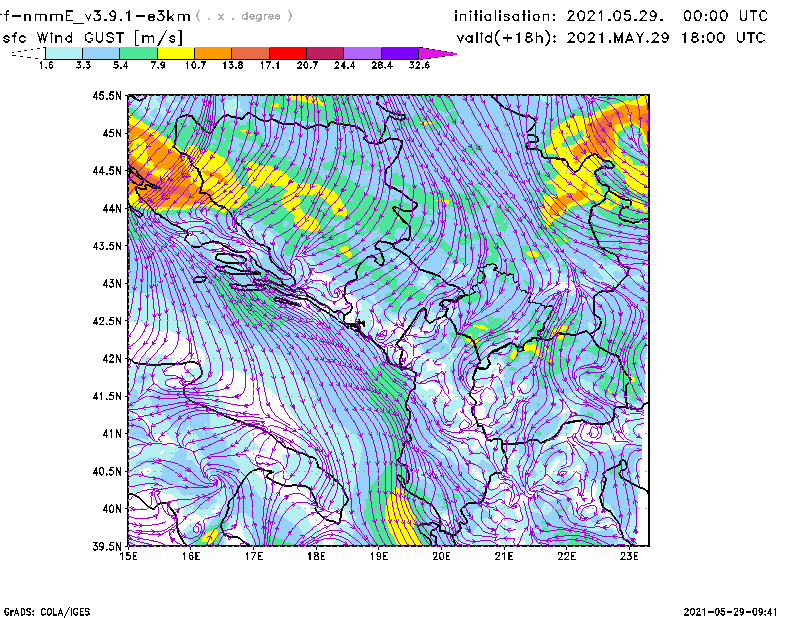Click the light blue 3.3–5.4 legend swatch
The image size is (800, 618).
point(101,53)
